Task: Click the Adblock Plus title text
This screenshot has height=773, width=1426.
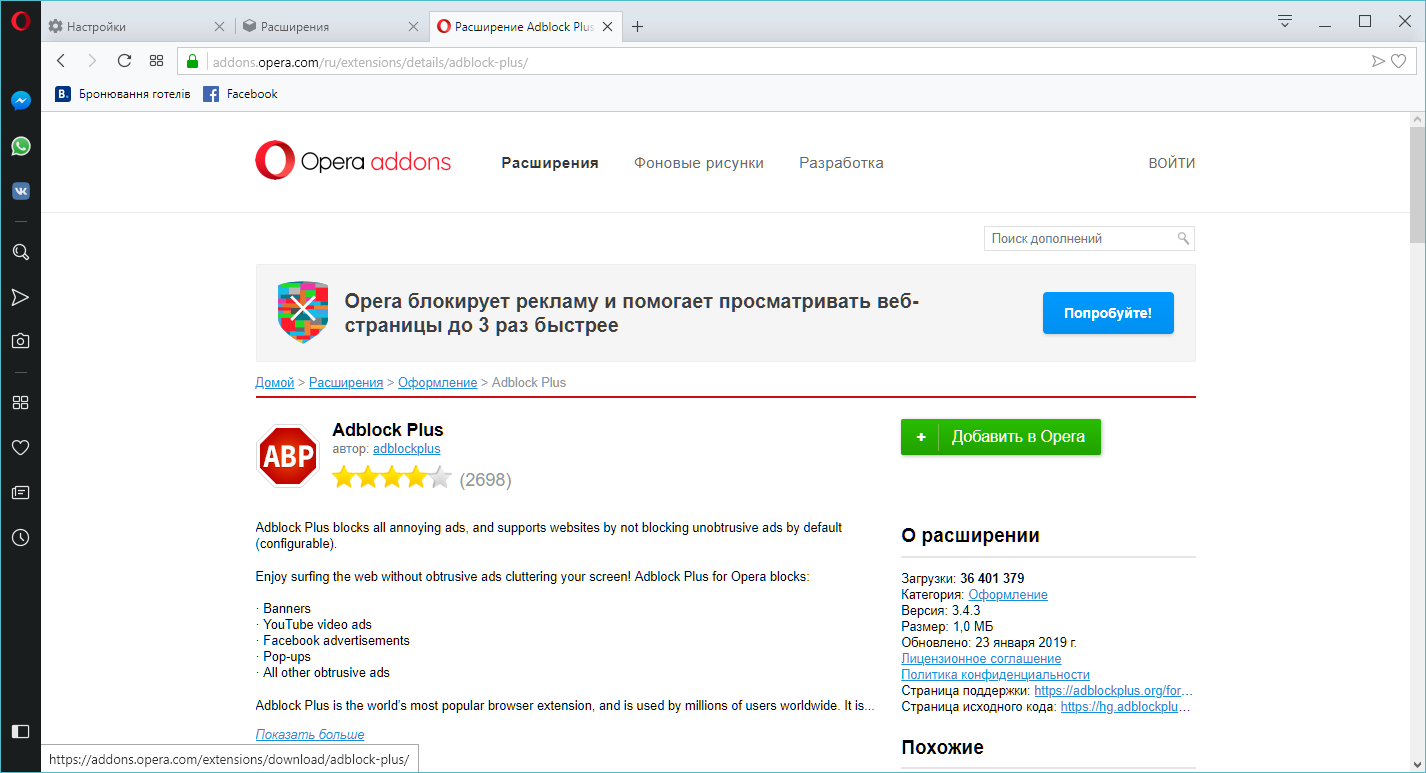Action: pos(387,430)
